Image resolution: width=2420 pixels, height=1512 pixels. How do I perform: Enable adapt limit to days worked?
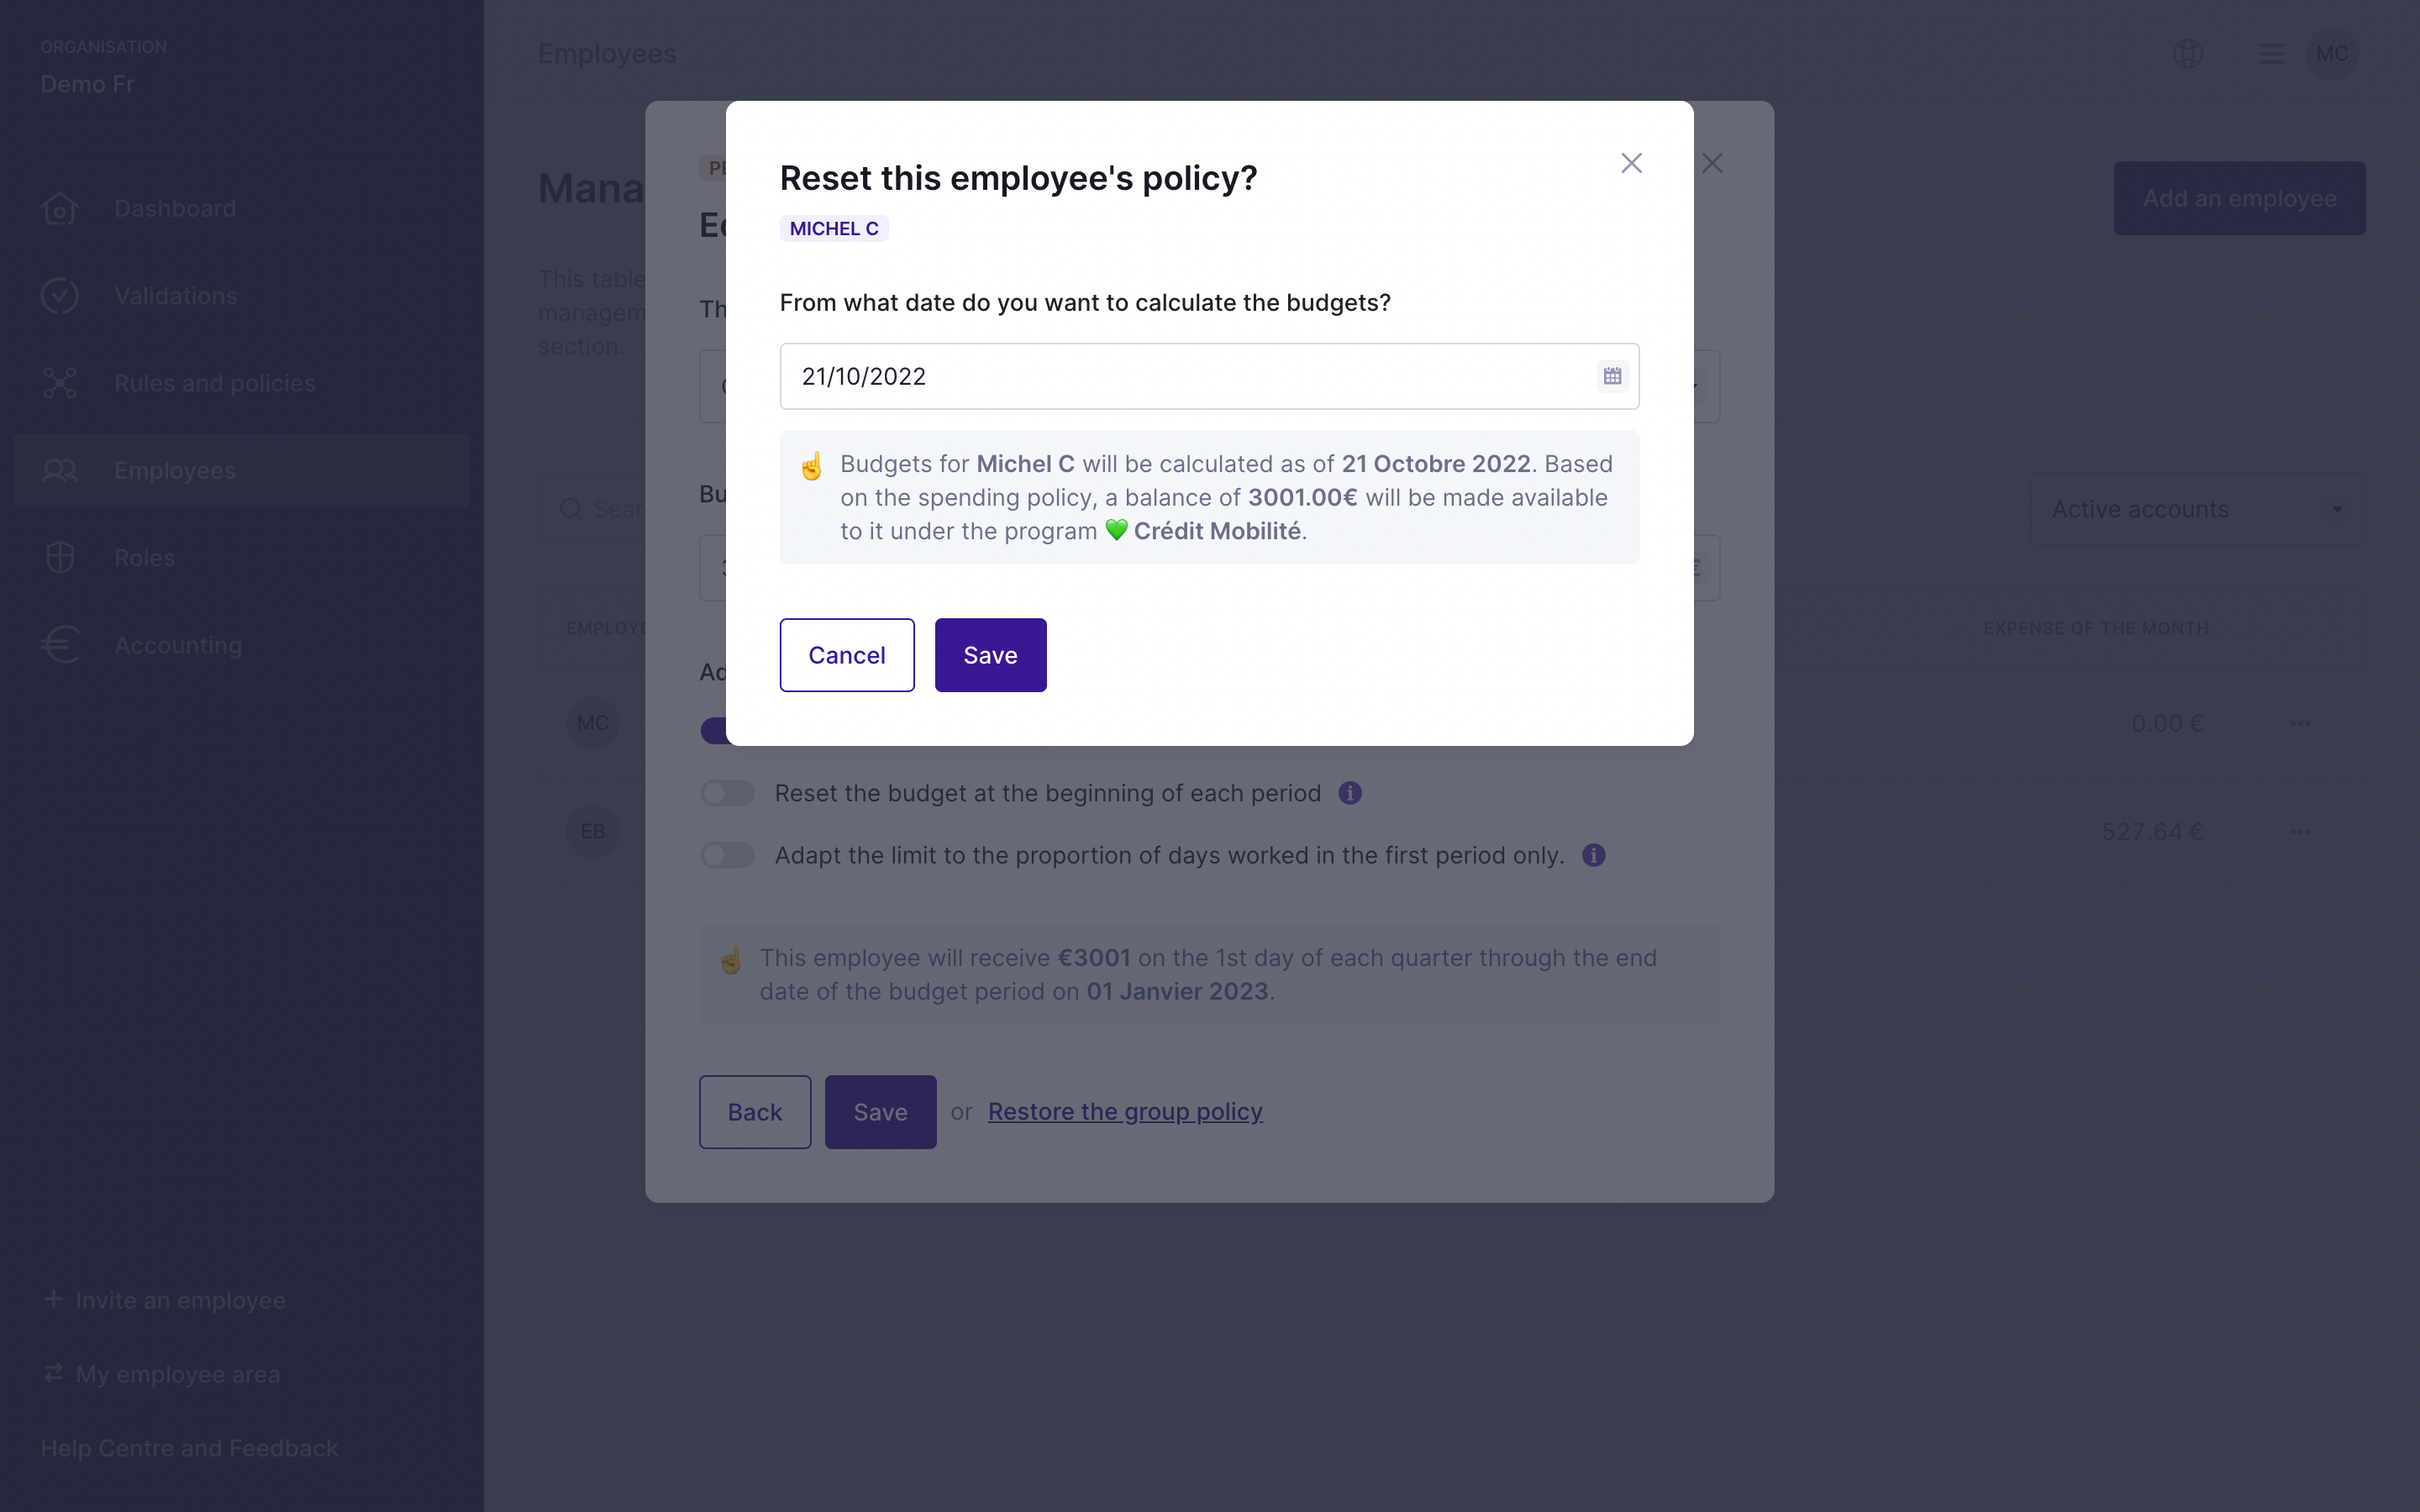[727, 855]
